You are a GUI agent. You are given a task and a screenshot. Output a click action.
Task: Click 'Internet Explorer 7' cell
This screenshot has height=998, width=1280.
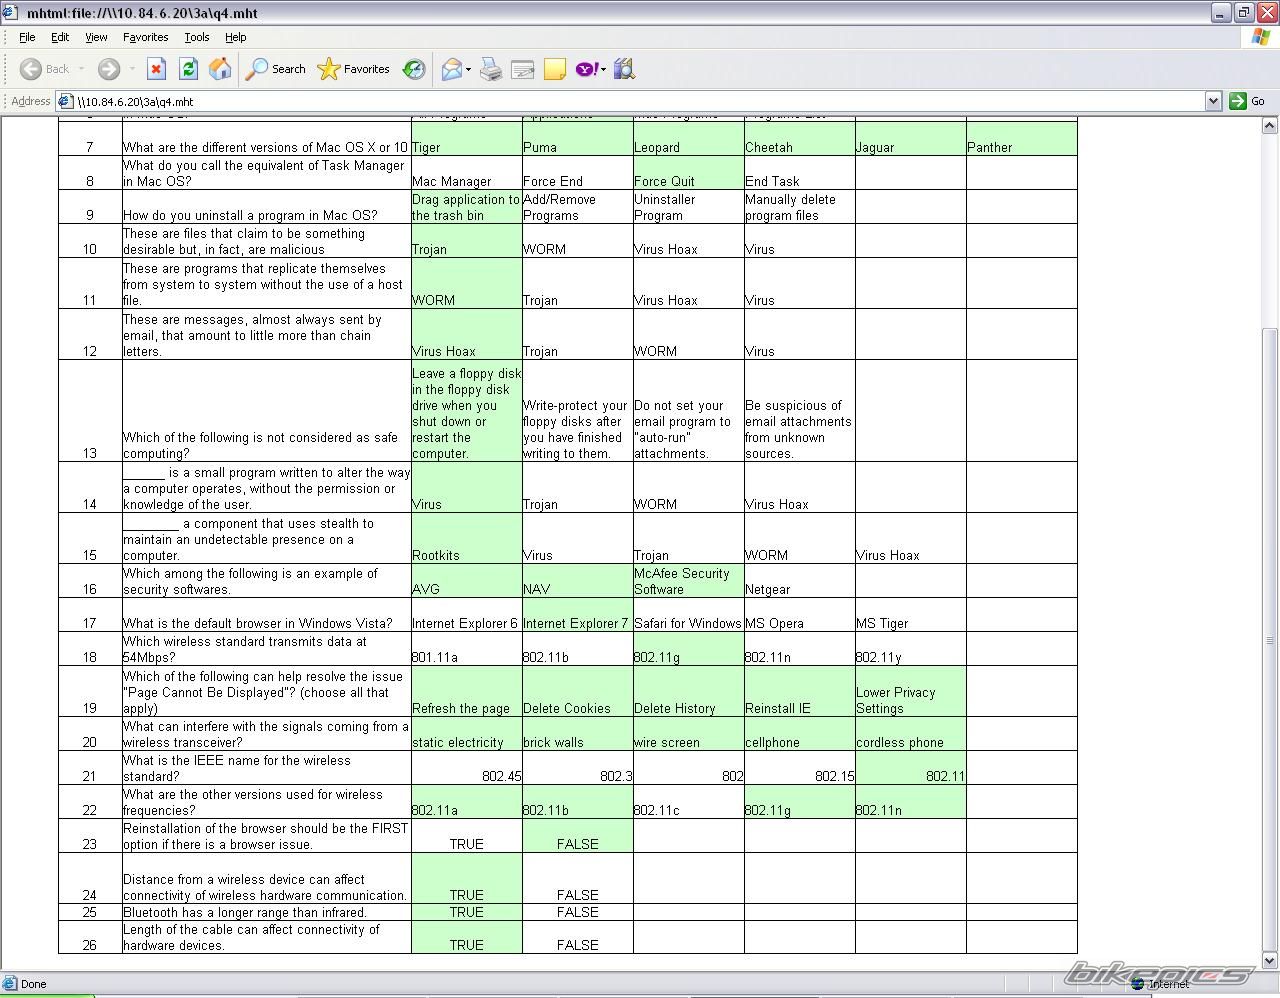[577, 615]
